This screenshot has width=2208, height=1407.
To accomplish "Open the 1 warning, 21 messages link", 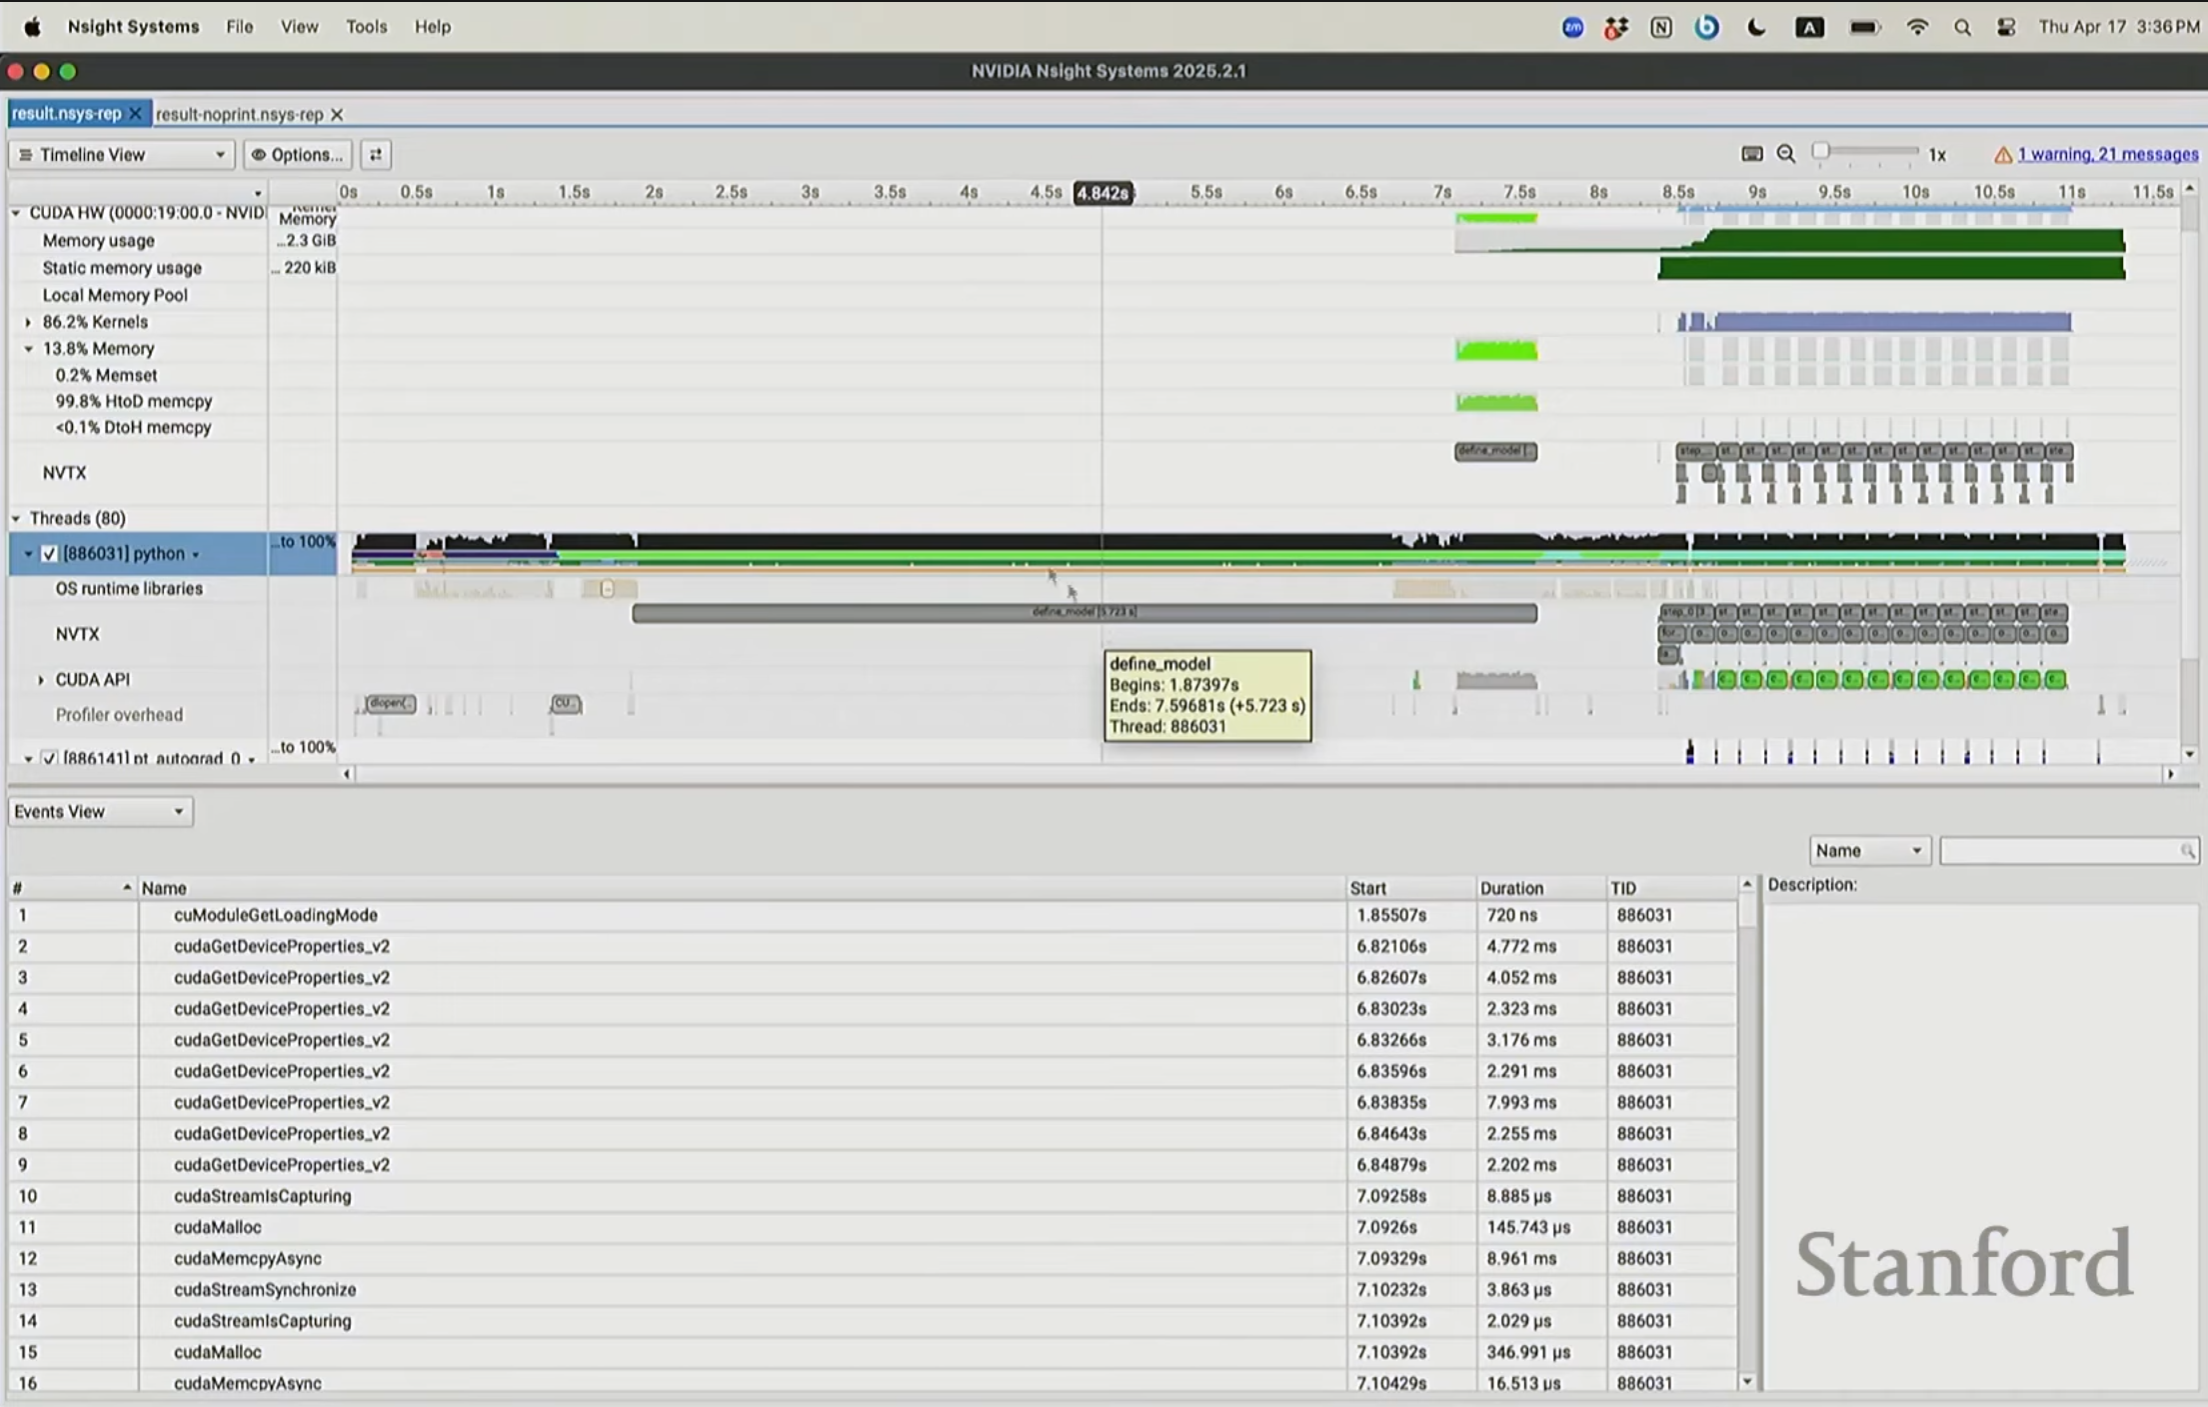I will (x=2107, y=154).
